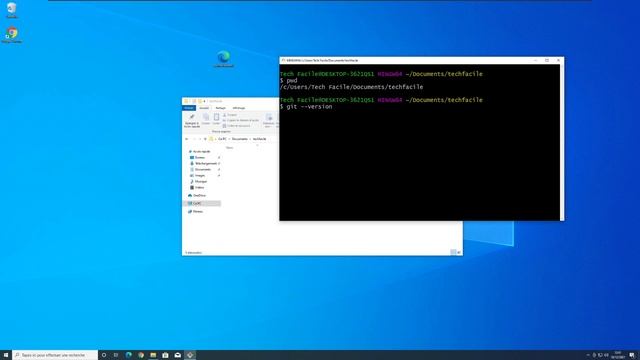Open Cortana from the taskbar
Viewport: 640px width, 360px height.
(104, 355)
